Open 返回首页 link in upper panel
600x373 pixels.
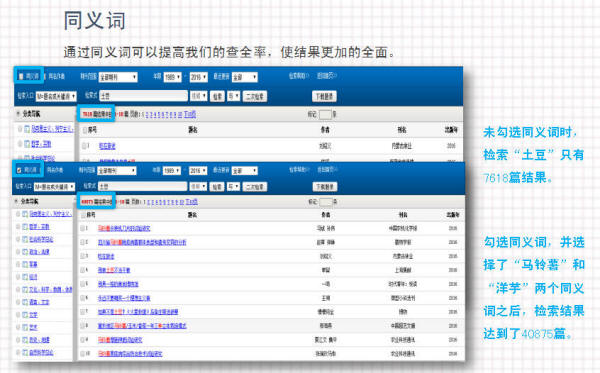tap(326, 76)
